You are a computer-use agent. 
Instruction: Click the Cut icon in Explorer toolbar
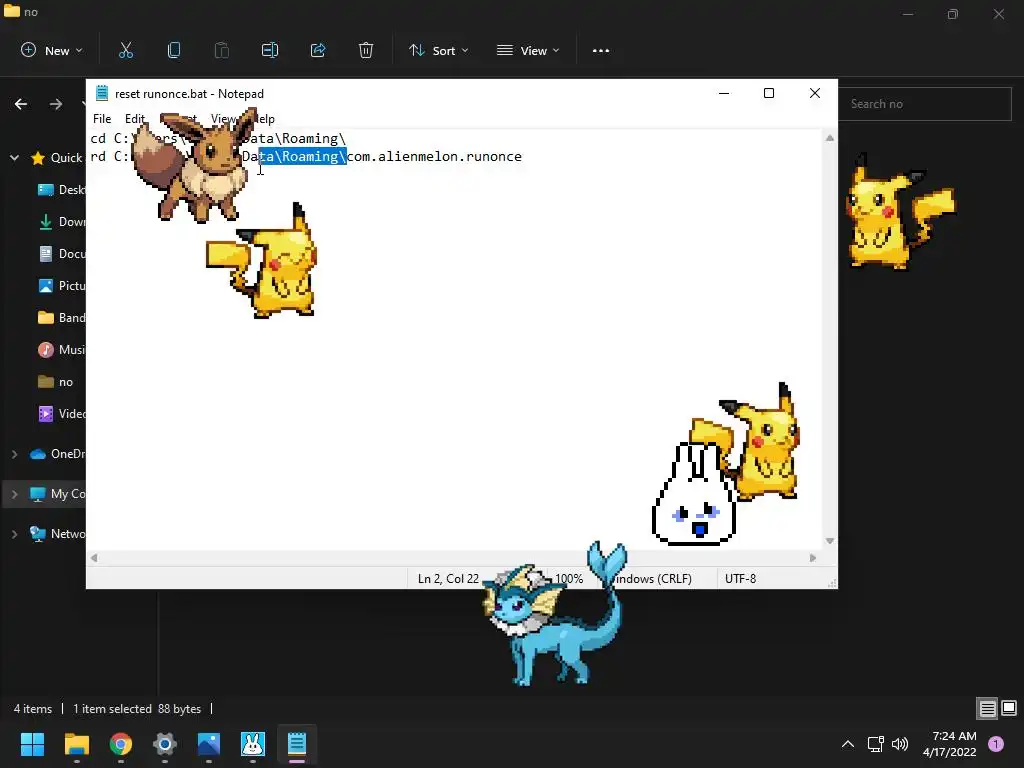pyautogui.click(x=126, y=50)
